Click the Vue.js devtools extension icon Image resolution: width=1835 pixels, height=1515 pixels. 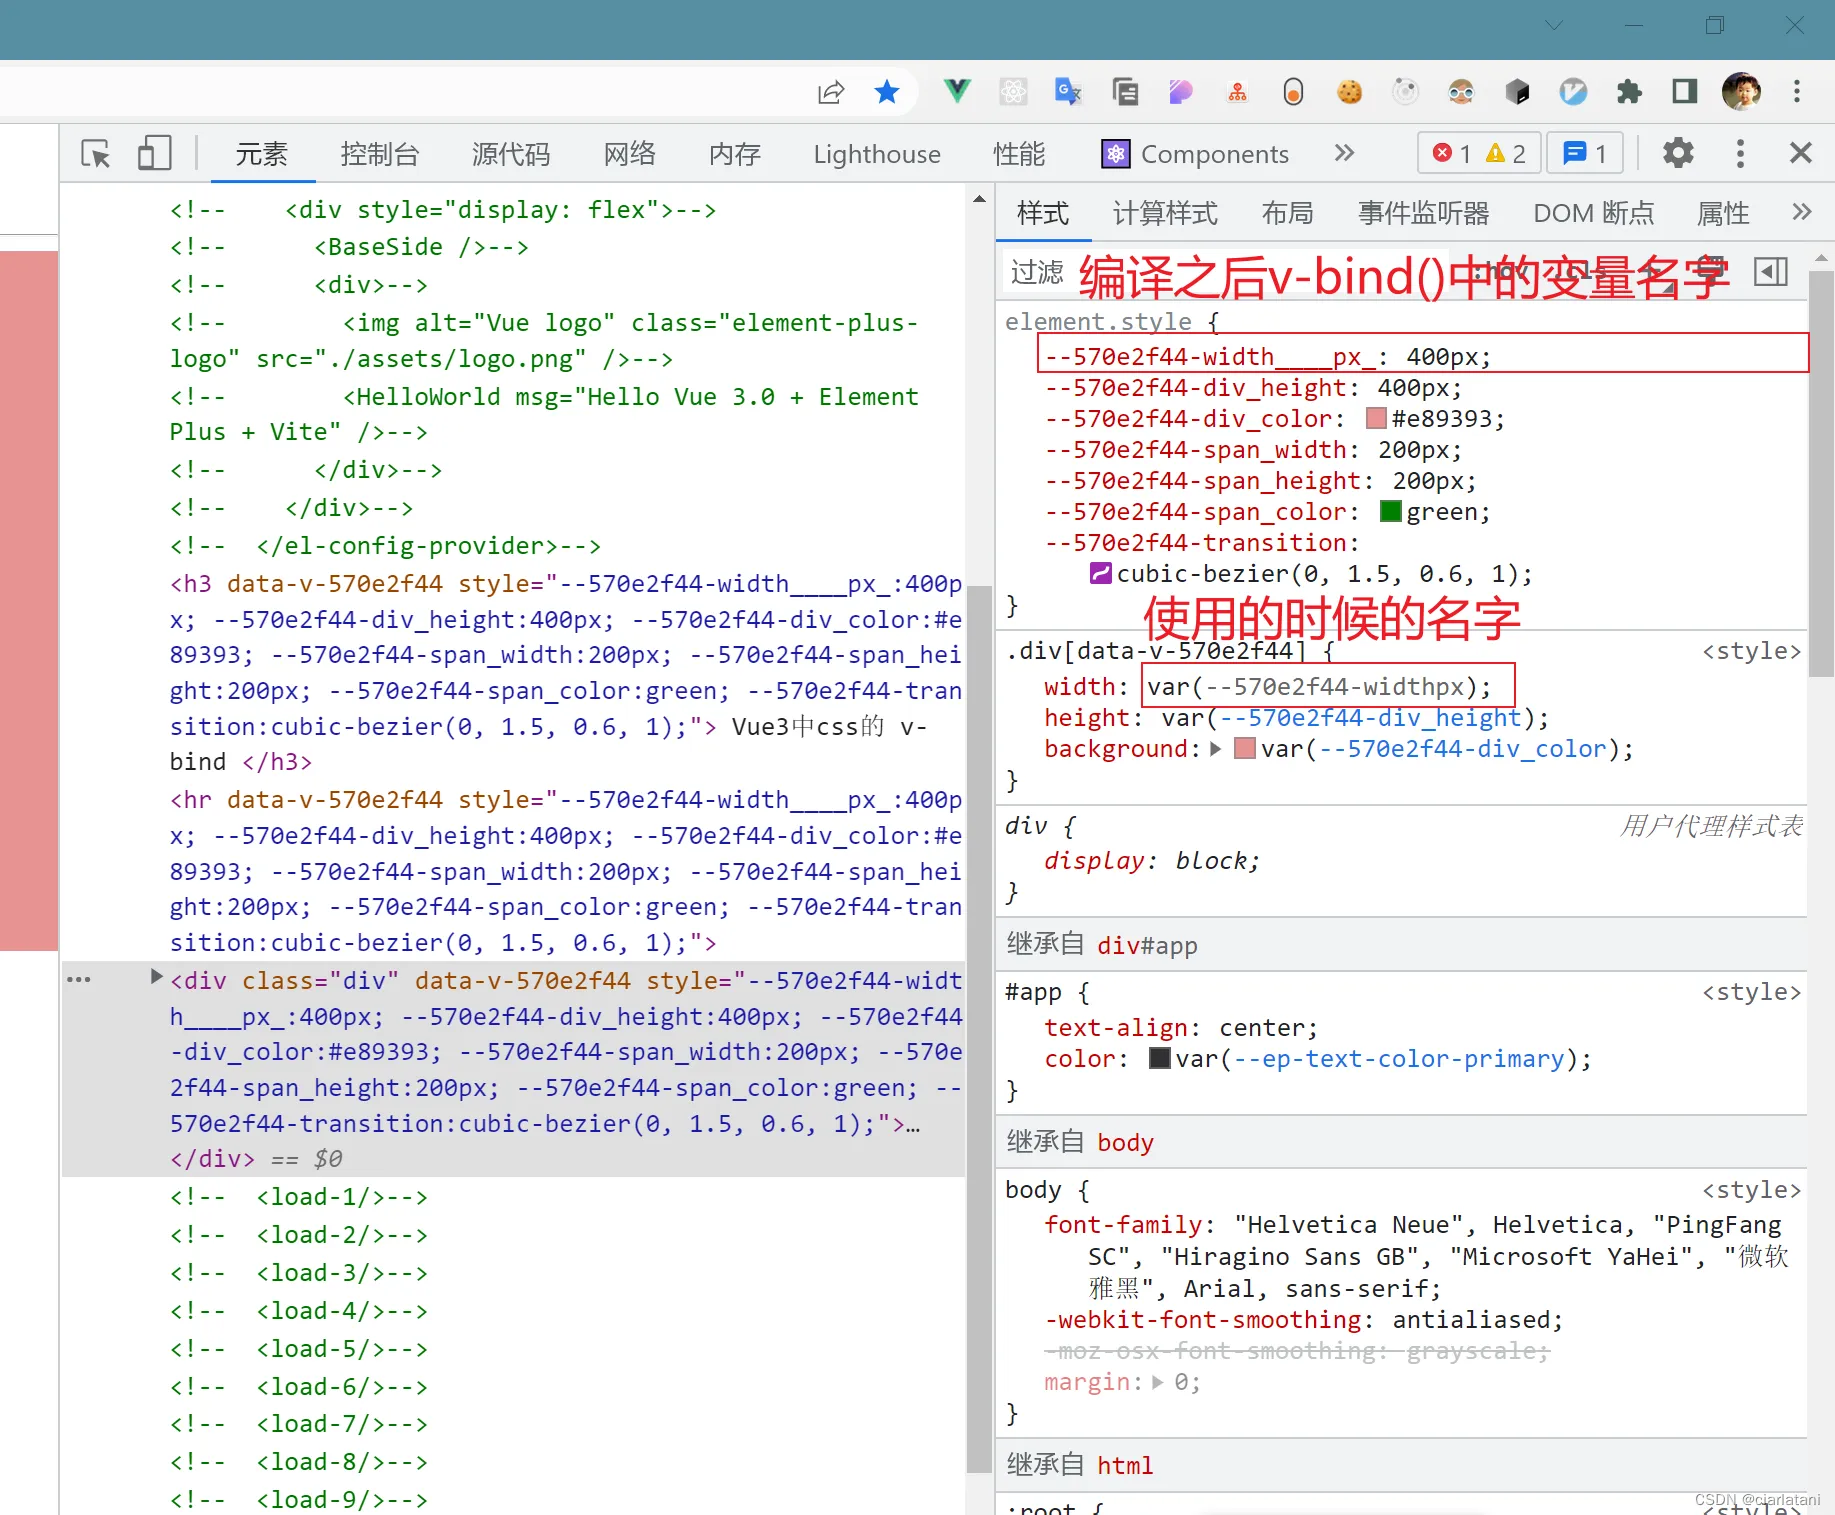point(957,92)
